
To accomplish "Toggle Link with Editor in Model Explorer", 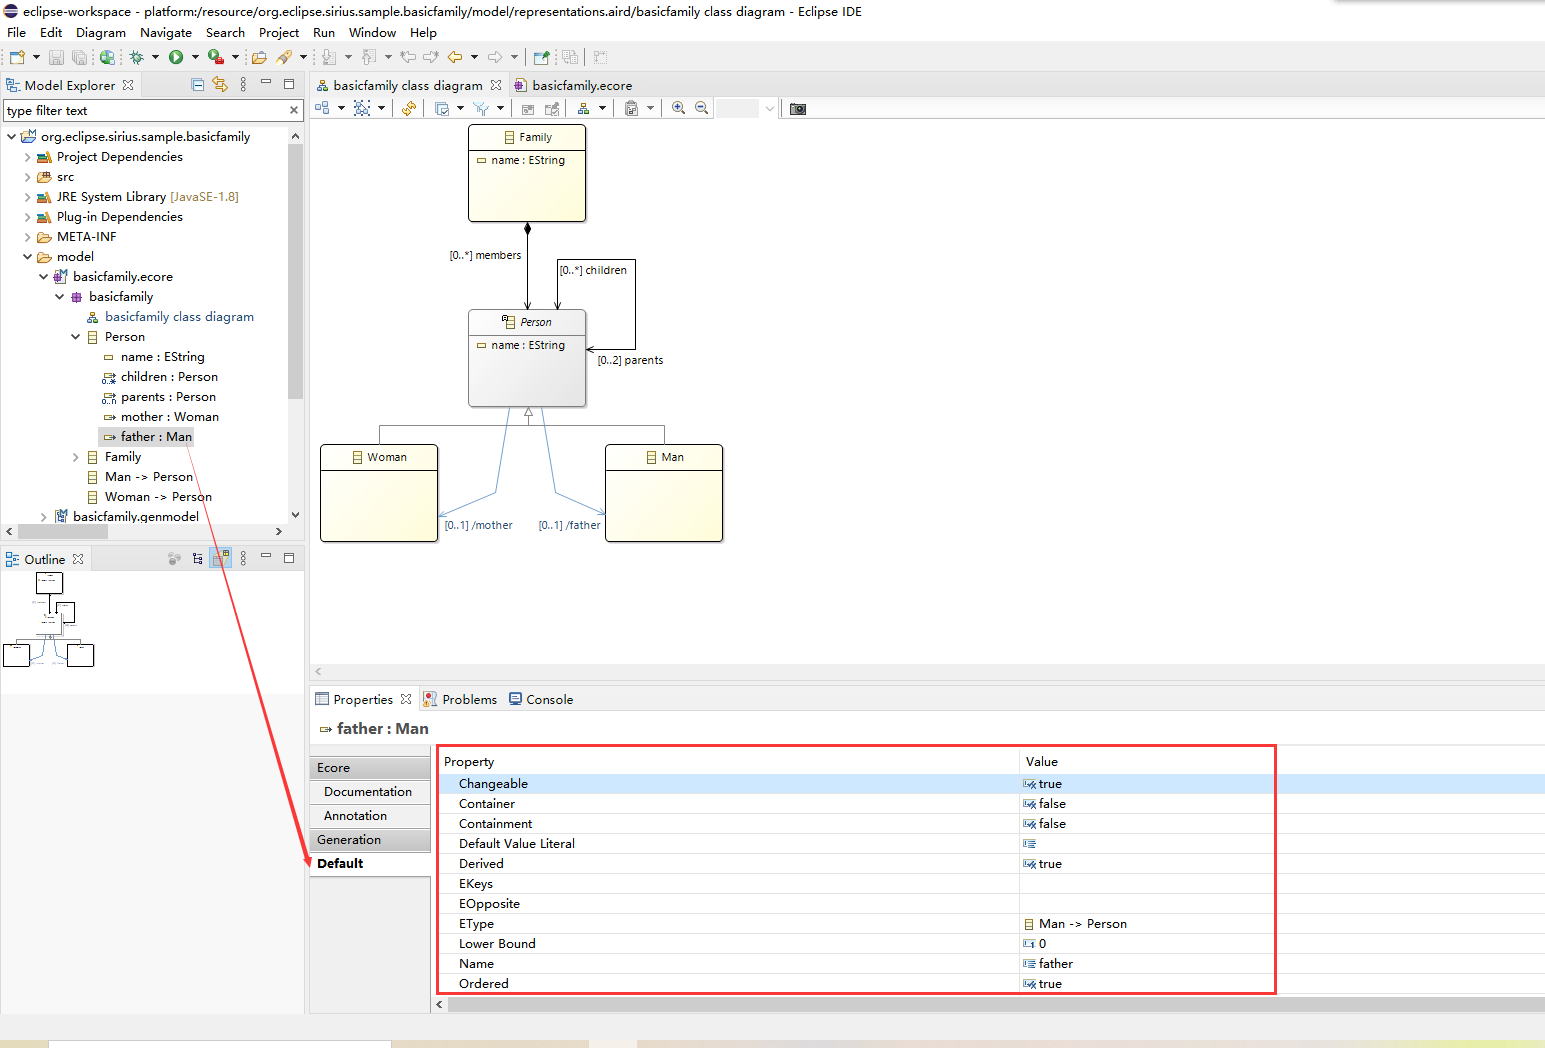I will click(220, 85).
